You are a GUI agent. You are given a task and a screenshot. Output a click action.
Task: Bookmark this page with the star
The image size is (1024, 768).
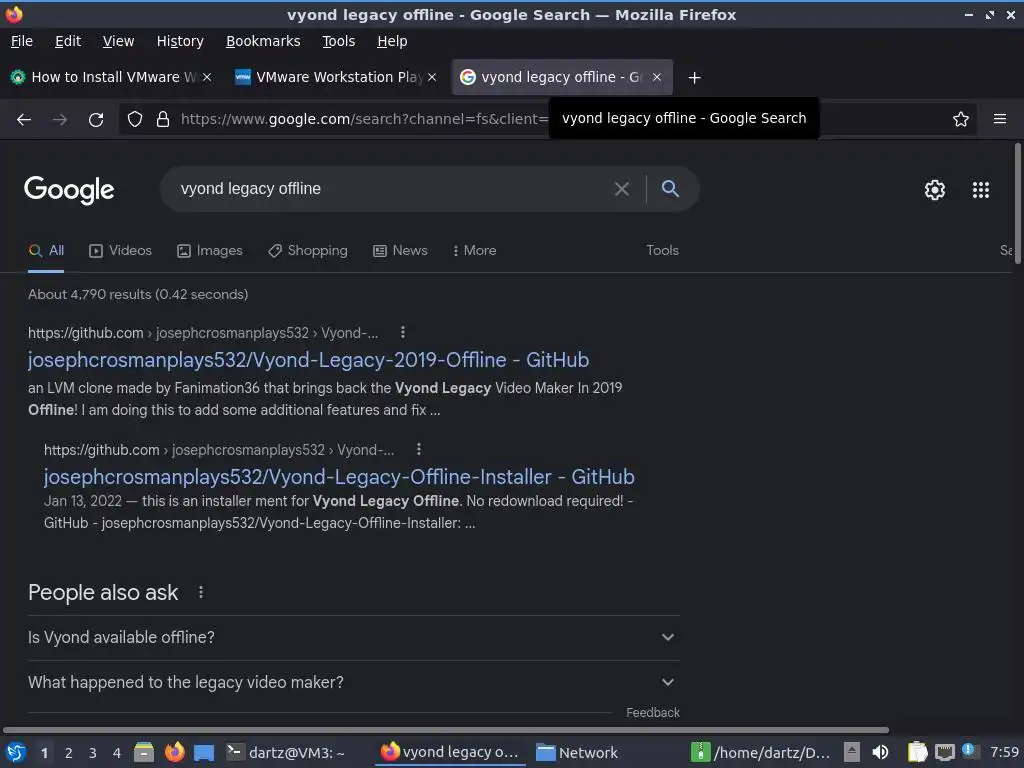(961, 119)
